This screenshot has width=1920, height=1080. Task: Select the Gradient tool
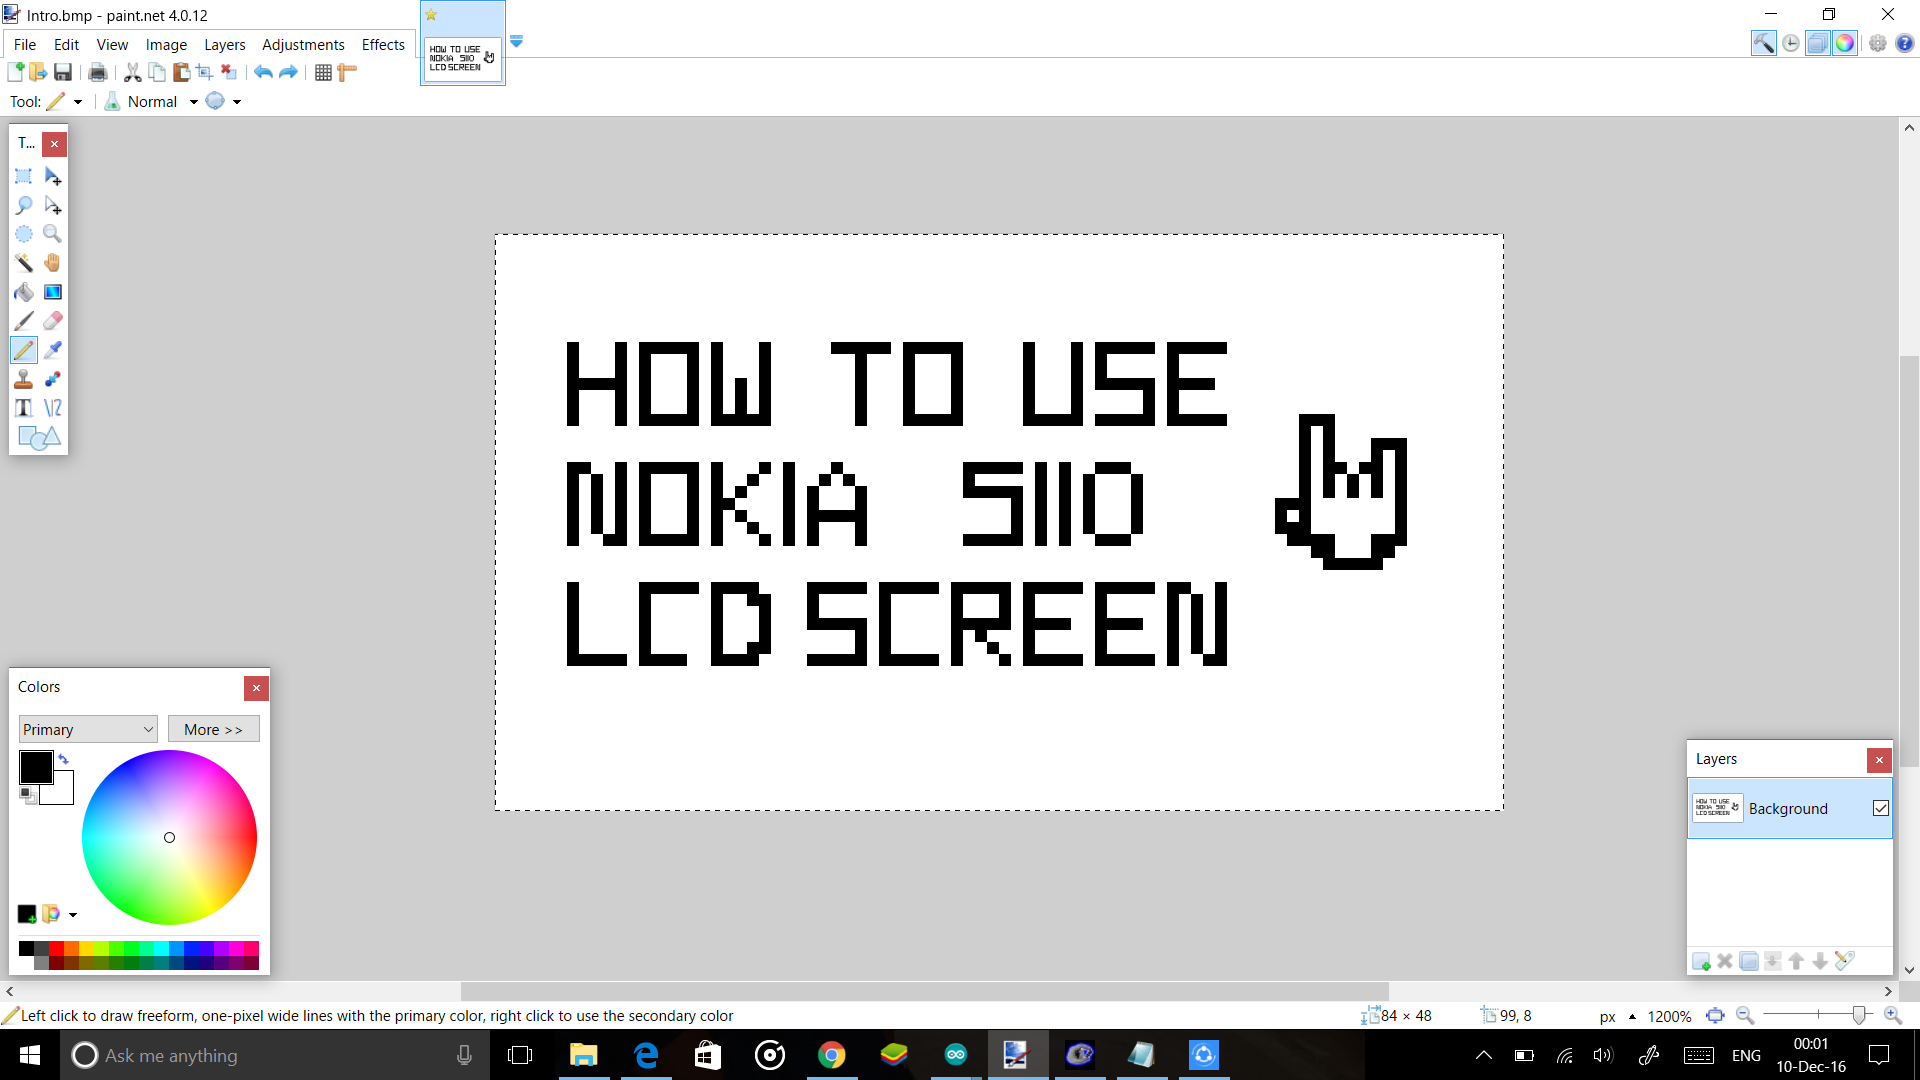pos(53,291)
